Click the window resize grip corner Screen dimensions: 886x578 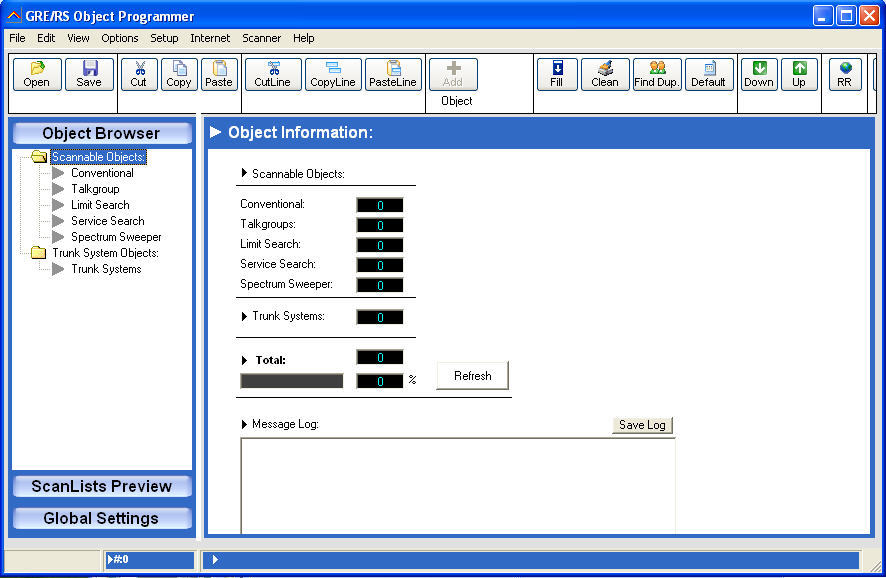click(876, 566)
